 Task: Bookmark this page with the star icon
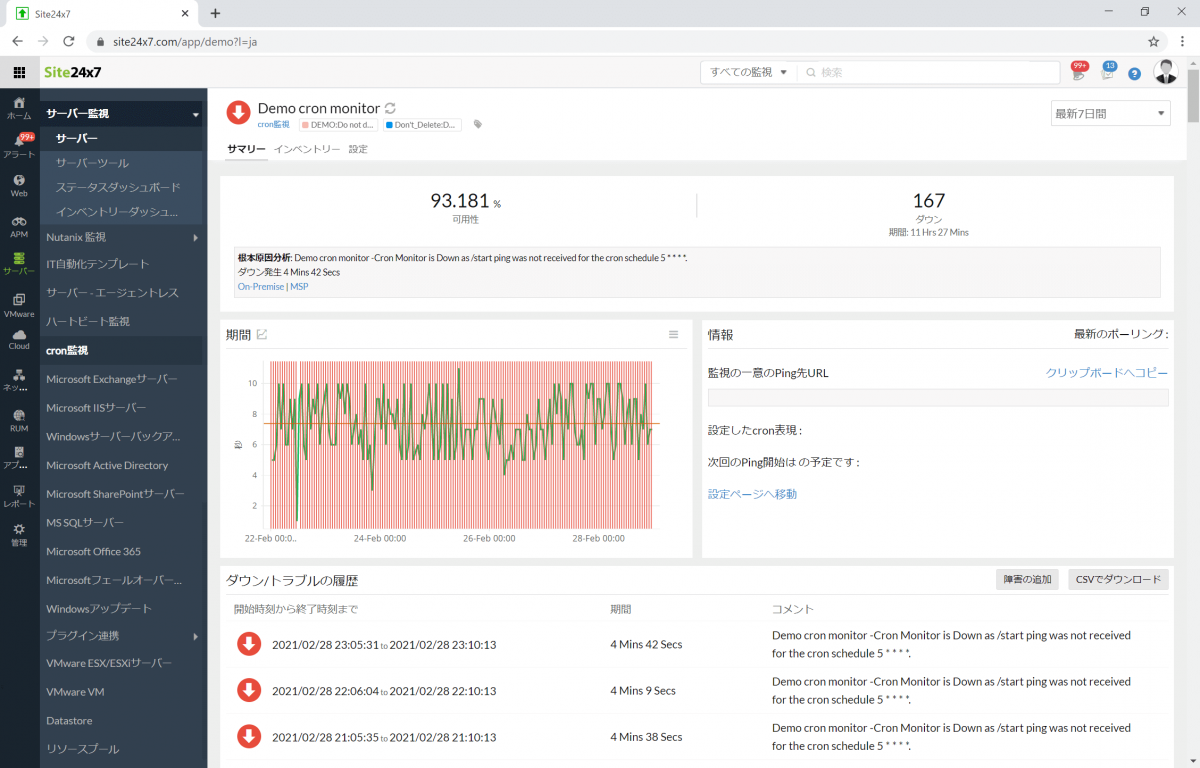1153,42
